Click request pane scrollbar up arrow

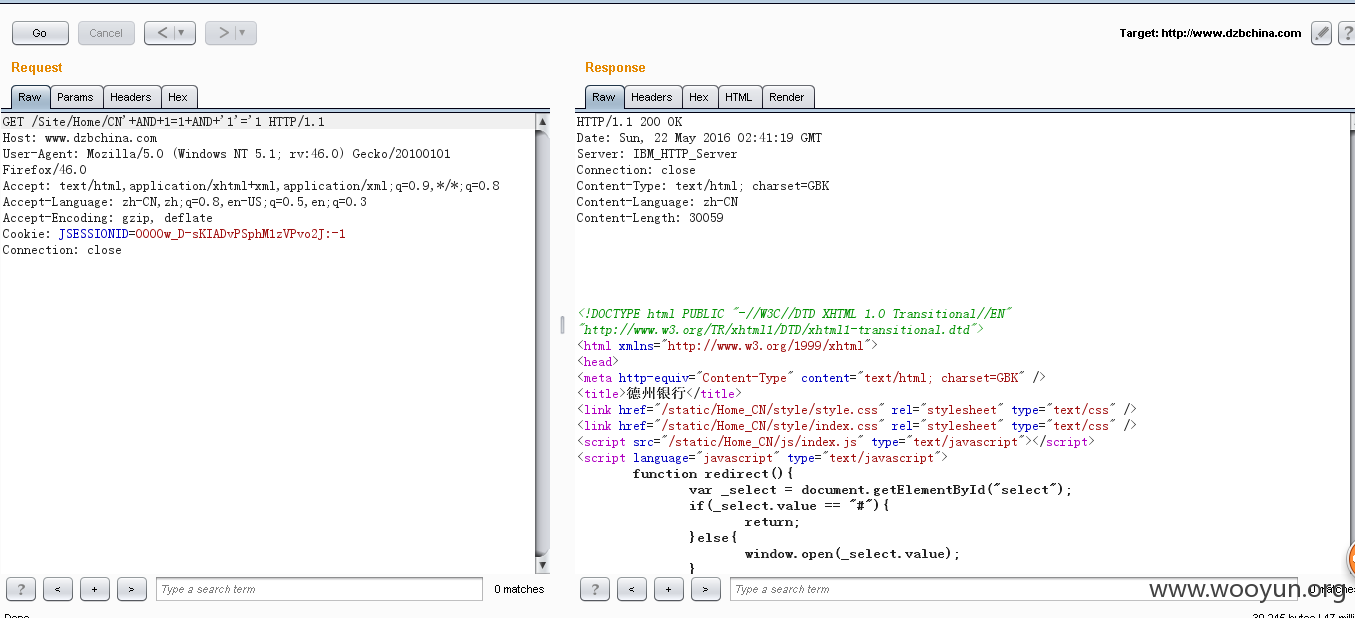coord(543,122)
